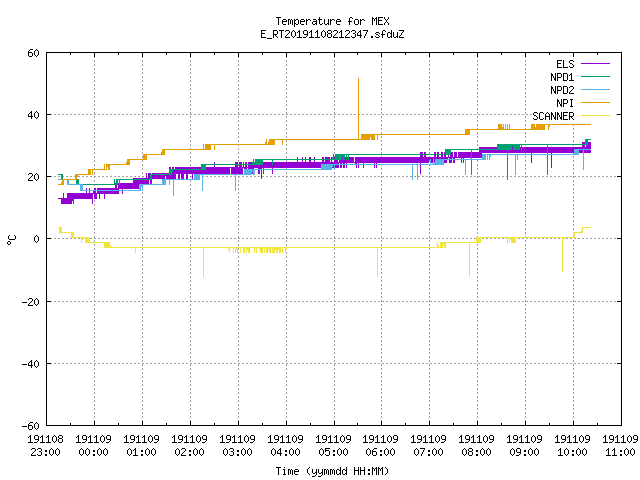
Task: Click the x-axis tick 191109 00:00
Action: (93, 446)
